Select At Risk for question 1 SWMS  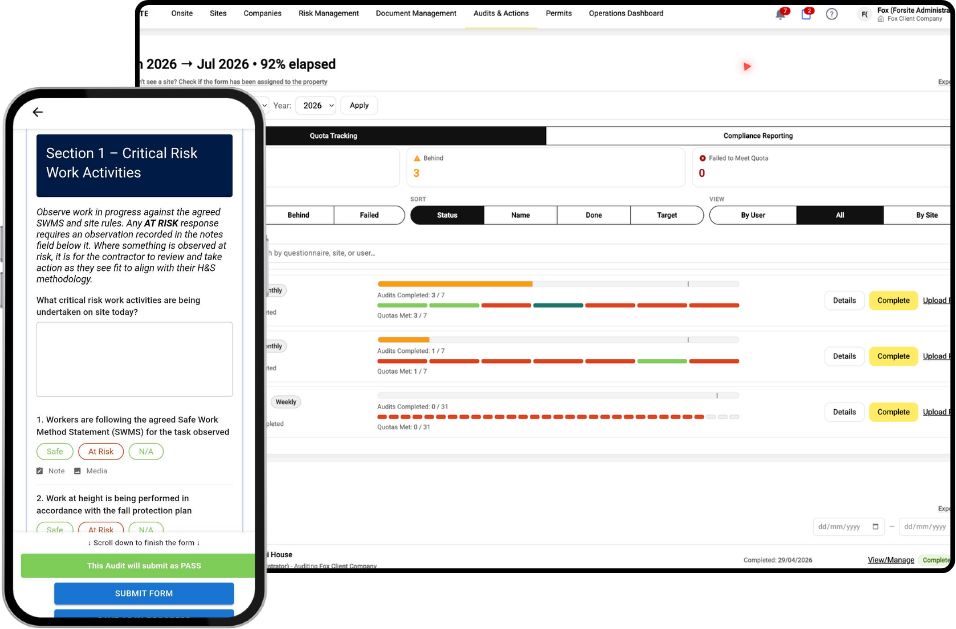[x=101, y=452]
